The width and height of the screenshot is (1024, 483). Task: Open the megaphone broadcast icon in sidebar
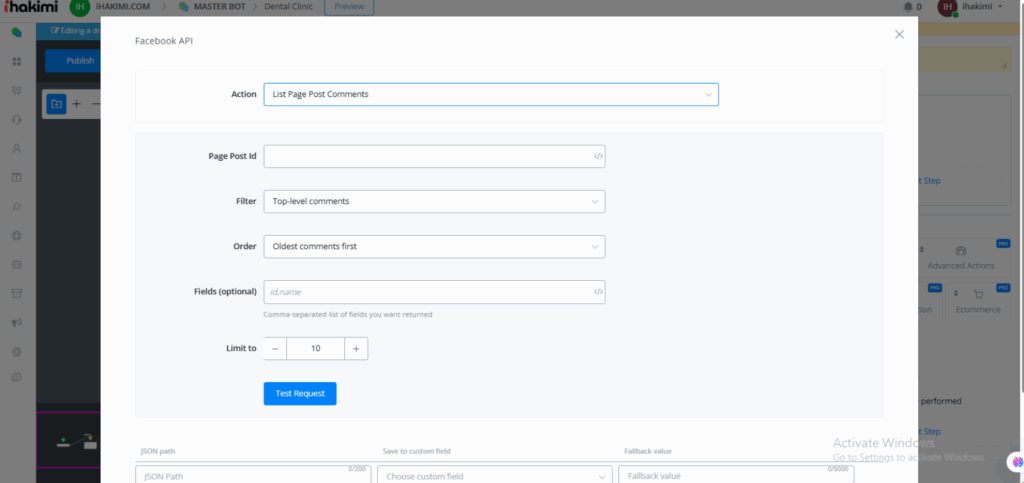click(16, 322)
